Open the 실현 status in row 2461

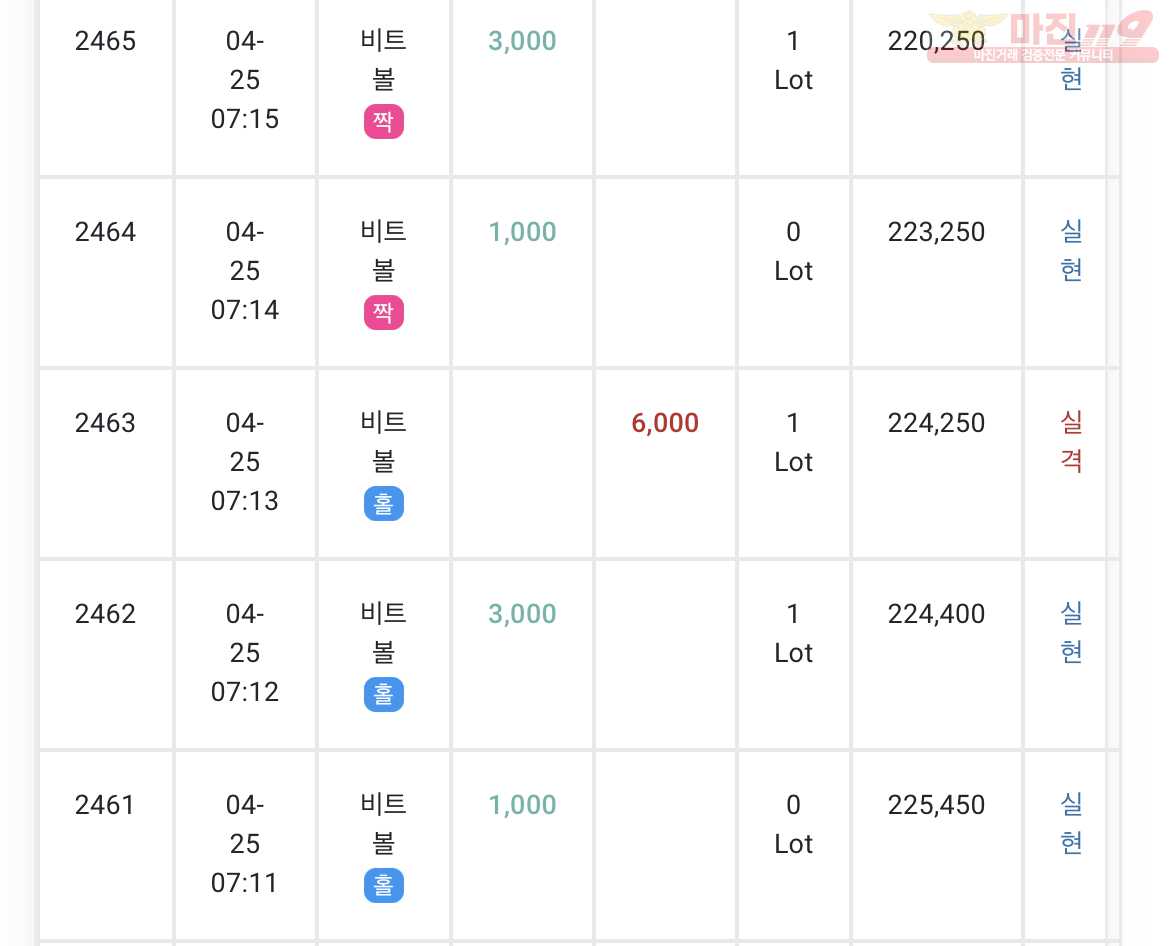pos(1072,824)
